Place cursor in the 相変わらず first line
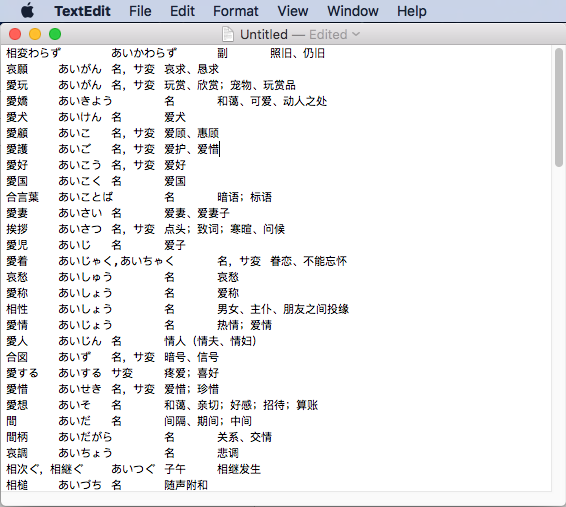Screen dimensions: 566x507 point(33,53)
